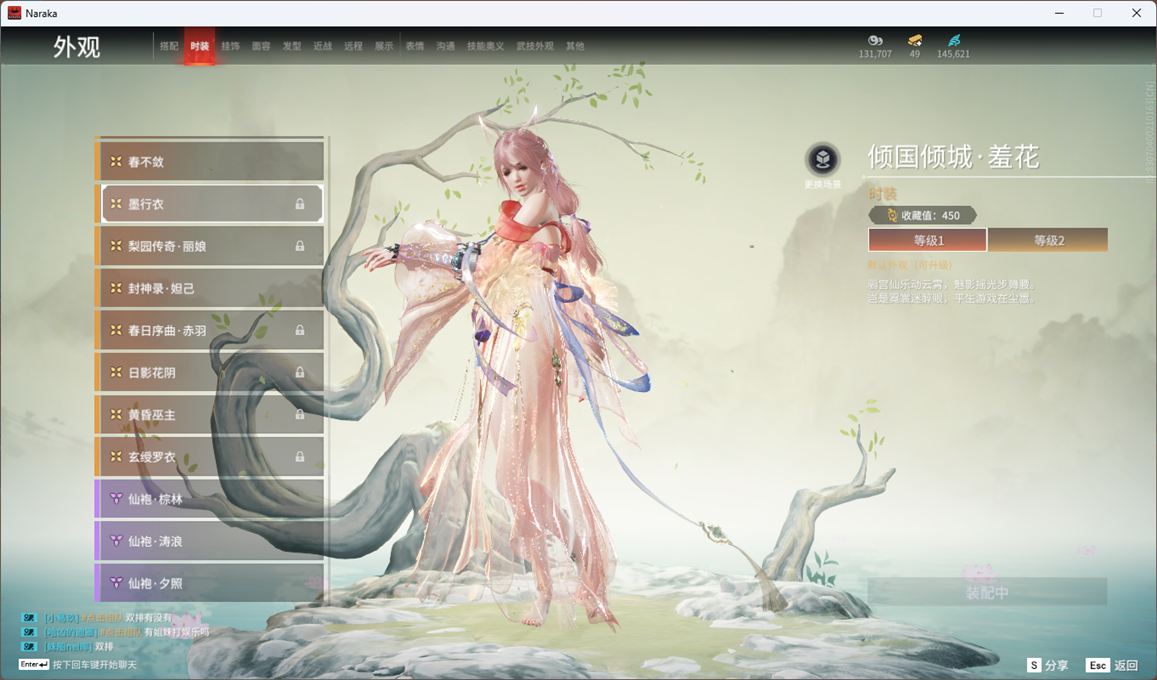The height and width of the screenshot is (680, 1157).
Task: Select the 仙袍·夕照 outfit
Action: tap(210, 583)
